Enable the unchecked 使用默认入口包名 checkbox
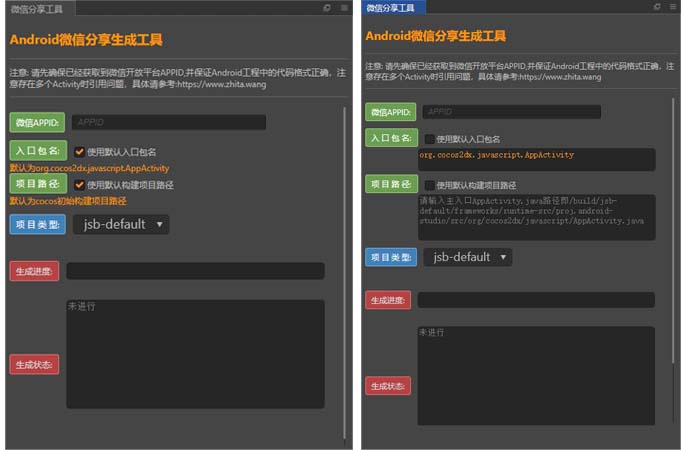684x450 pixels. [x=429, y=139]
